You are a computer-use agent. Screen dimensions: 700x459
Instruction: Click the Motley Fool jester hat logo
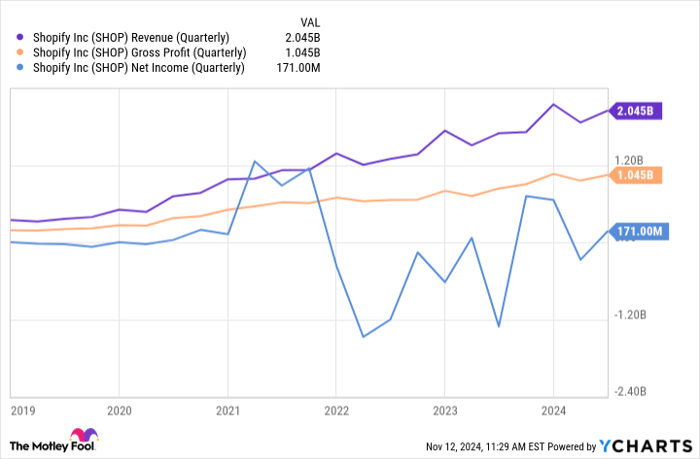84,436
